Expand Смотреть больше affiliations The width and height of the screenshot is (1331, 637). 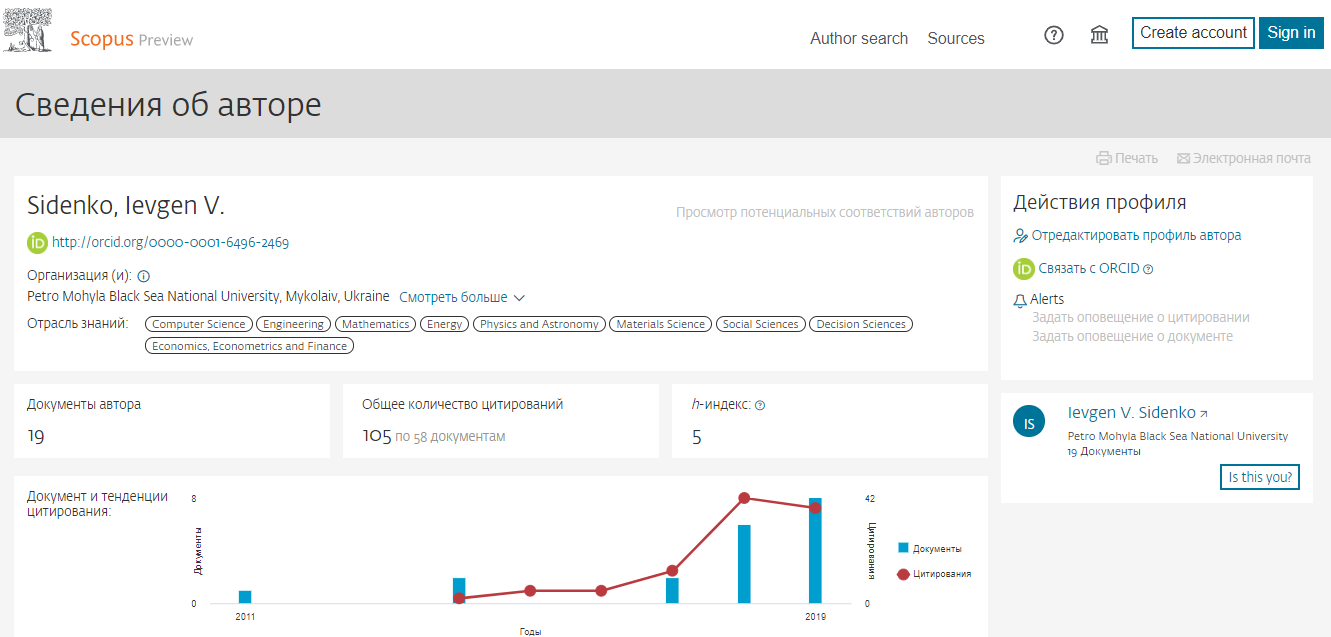pos(462,297)
